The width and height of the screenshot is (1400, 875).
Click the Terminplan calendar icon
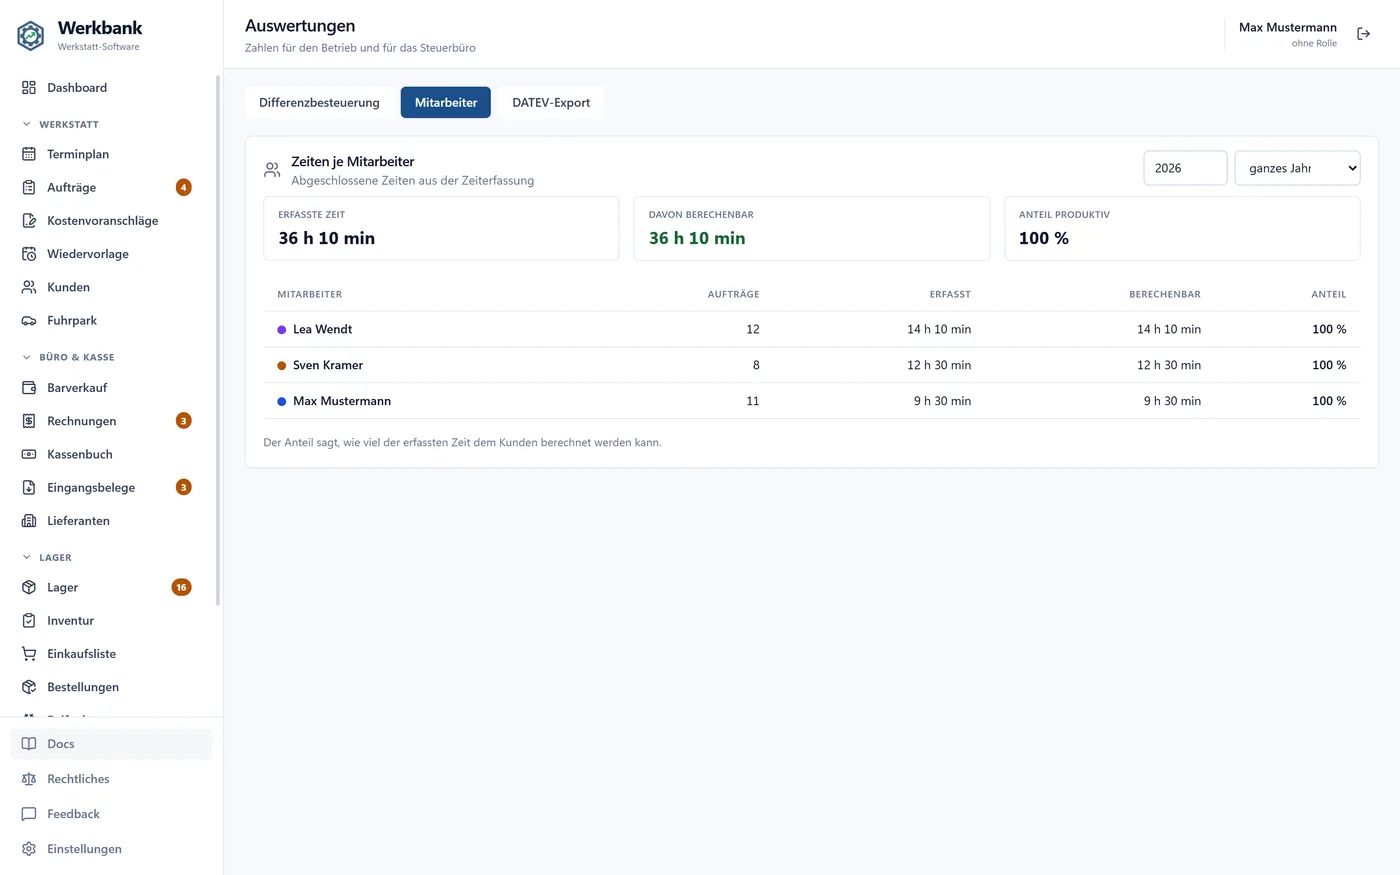coord(29,154)
